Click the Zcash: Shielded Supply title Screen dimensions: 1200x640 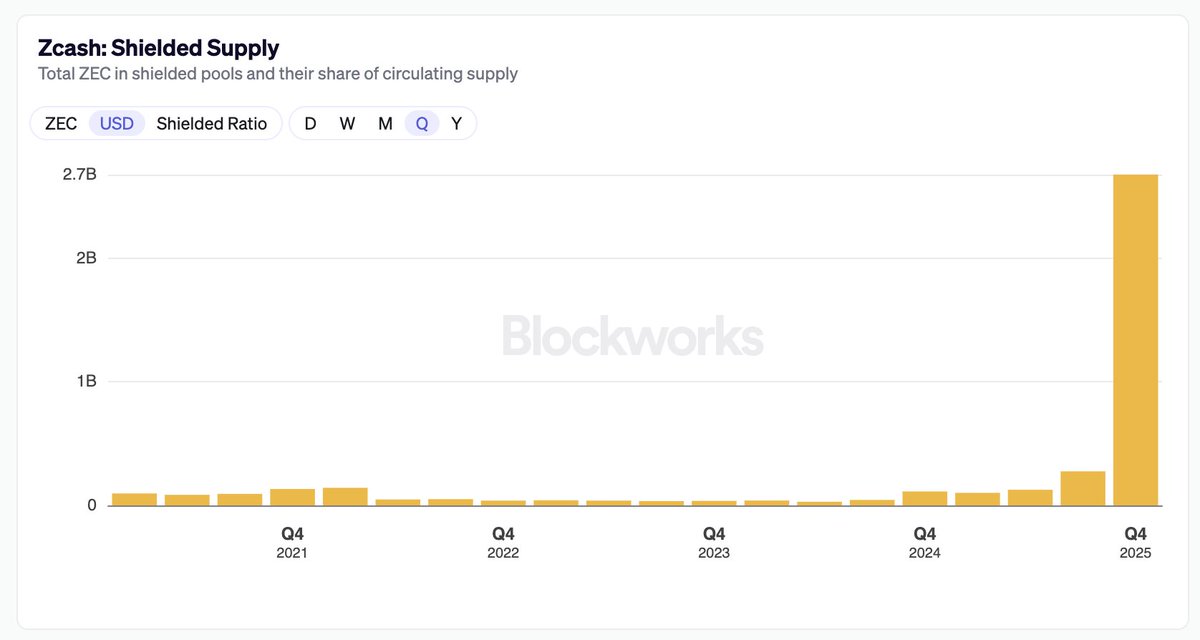pyautogui.click(x=158, y=47)
